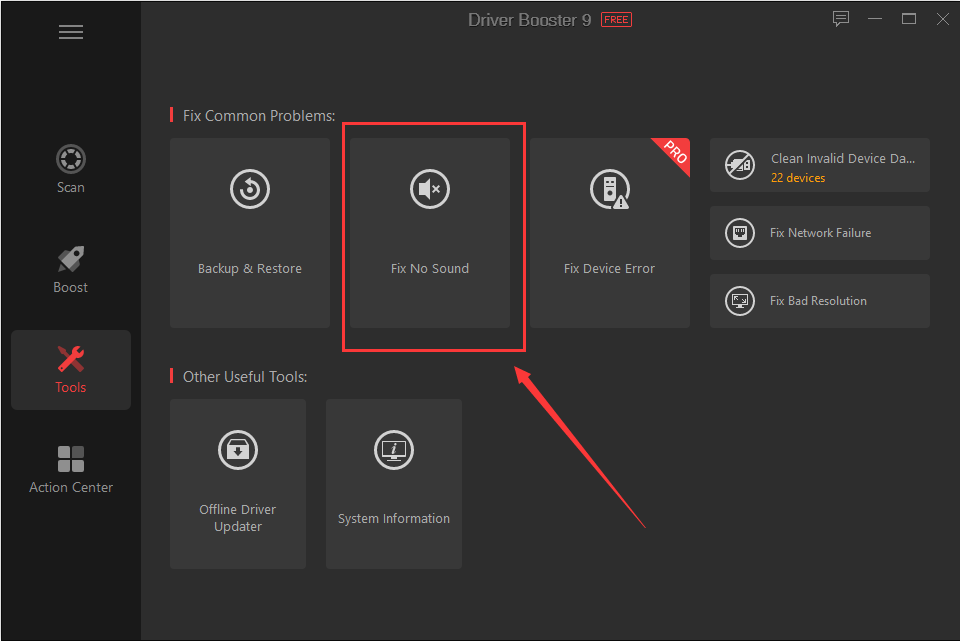Open the feedback chat icon

pos(841,19)
